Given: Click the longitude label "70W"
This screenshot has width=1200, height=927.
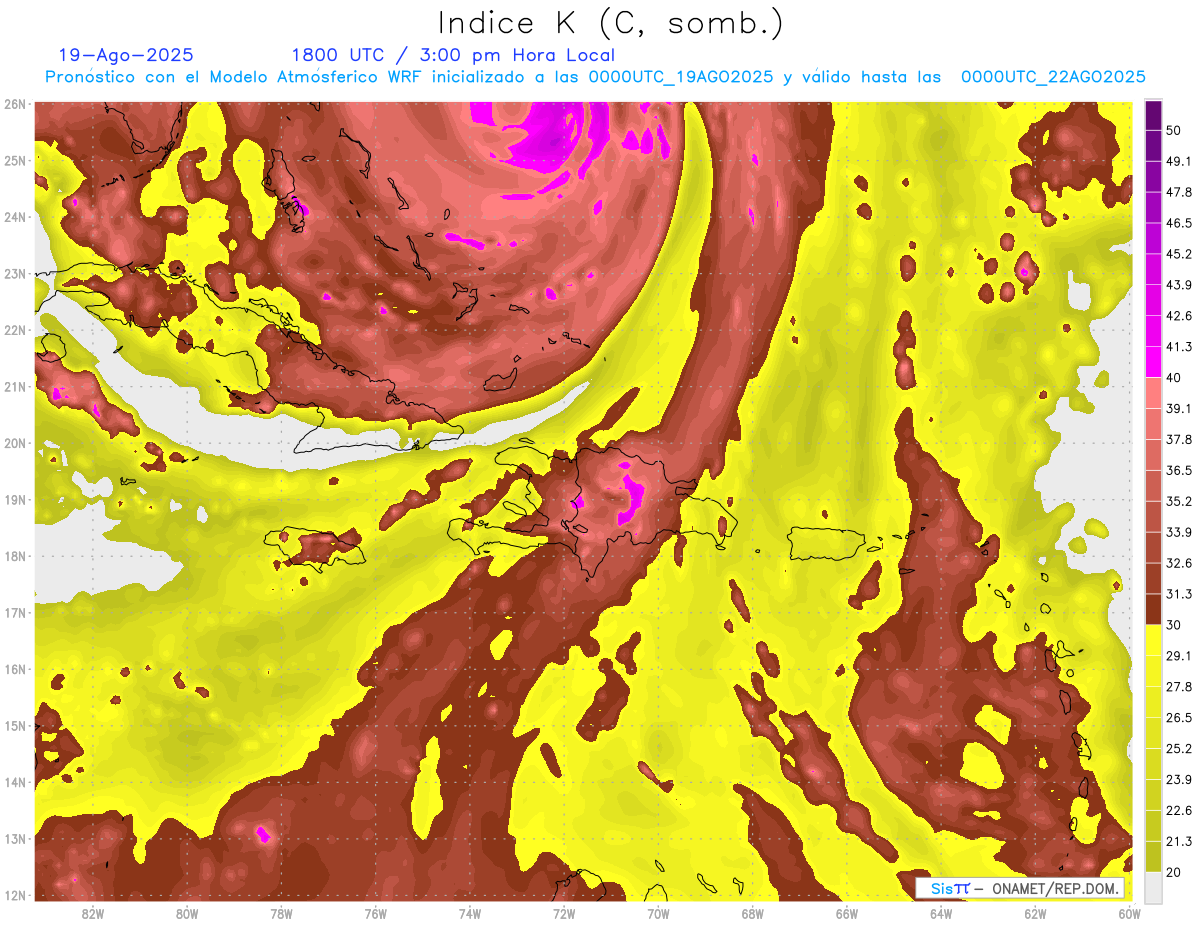Looking at the screenshot, I should tap(658, 914).
